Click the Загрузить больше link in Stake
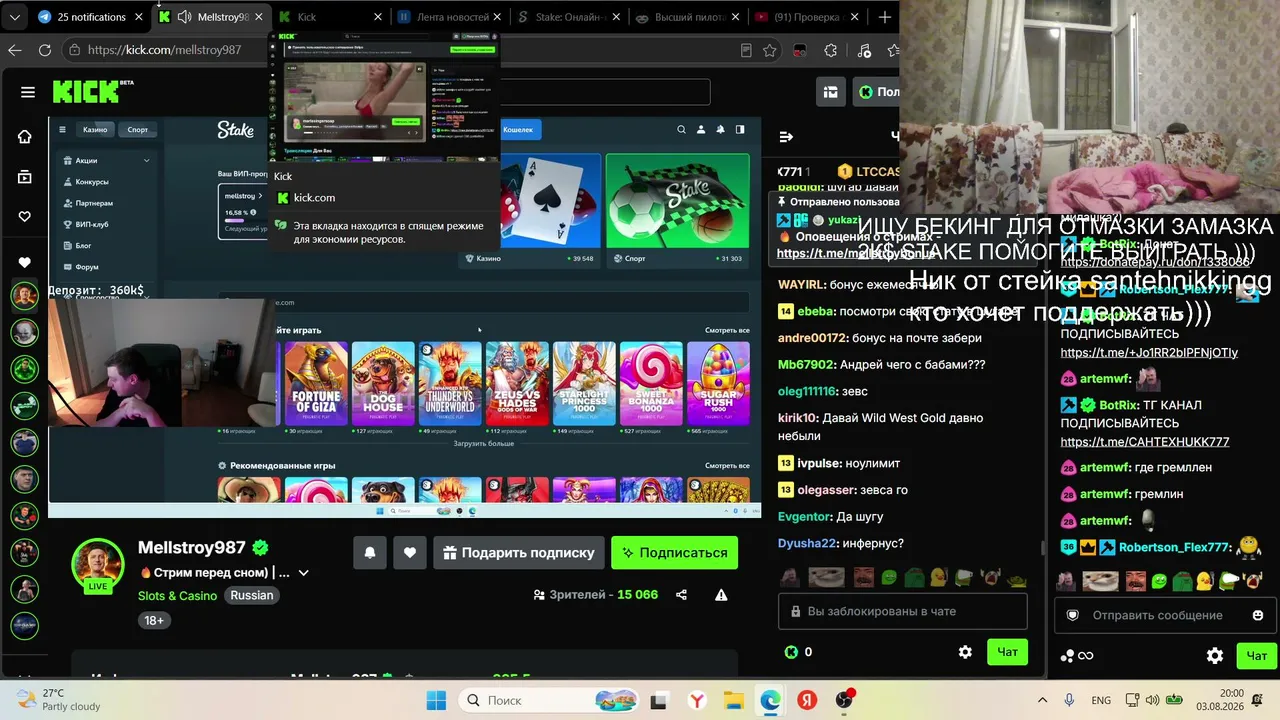This screenshot has height=720, width=1280. coord(484,443)
